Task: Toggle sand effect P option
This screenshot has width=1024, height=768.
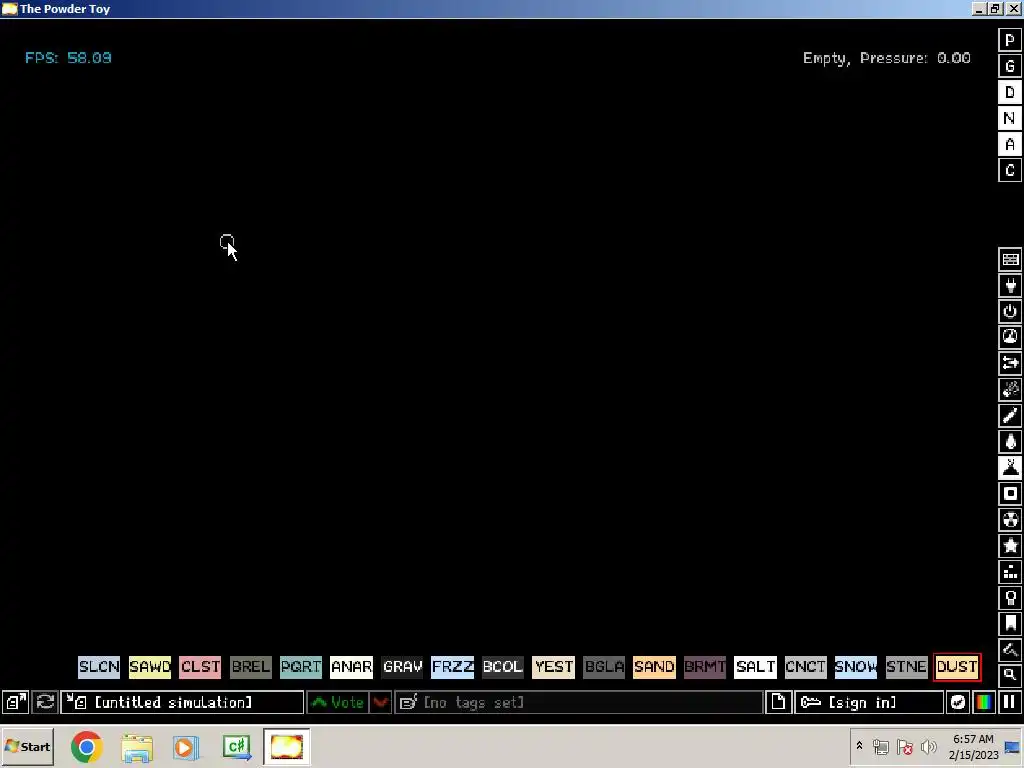Action: 1010,40
